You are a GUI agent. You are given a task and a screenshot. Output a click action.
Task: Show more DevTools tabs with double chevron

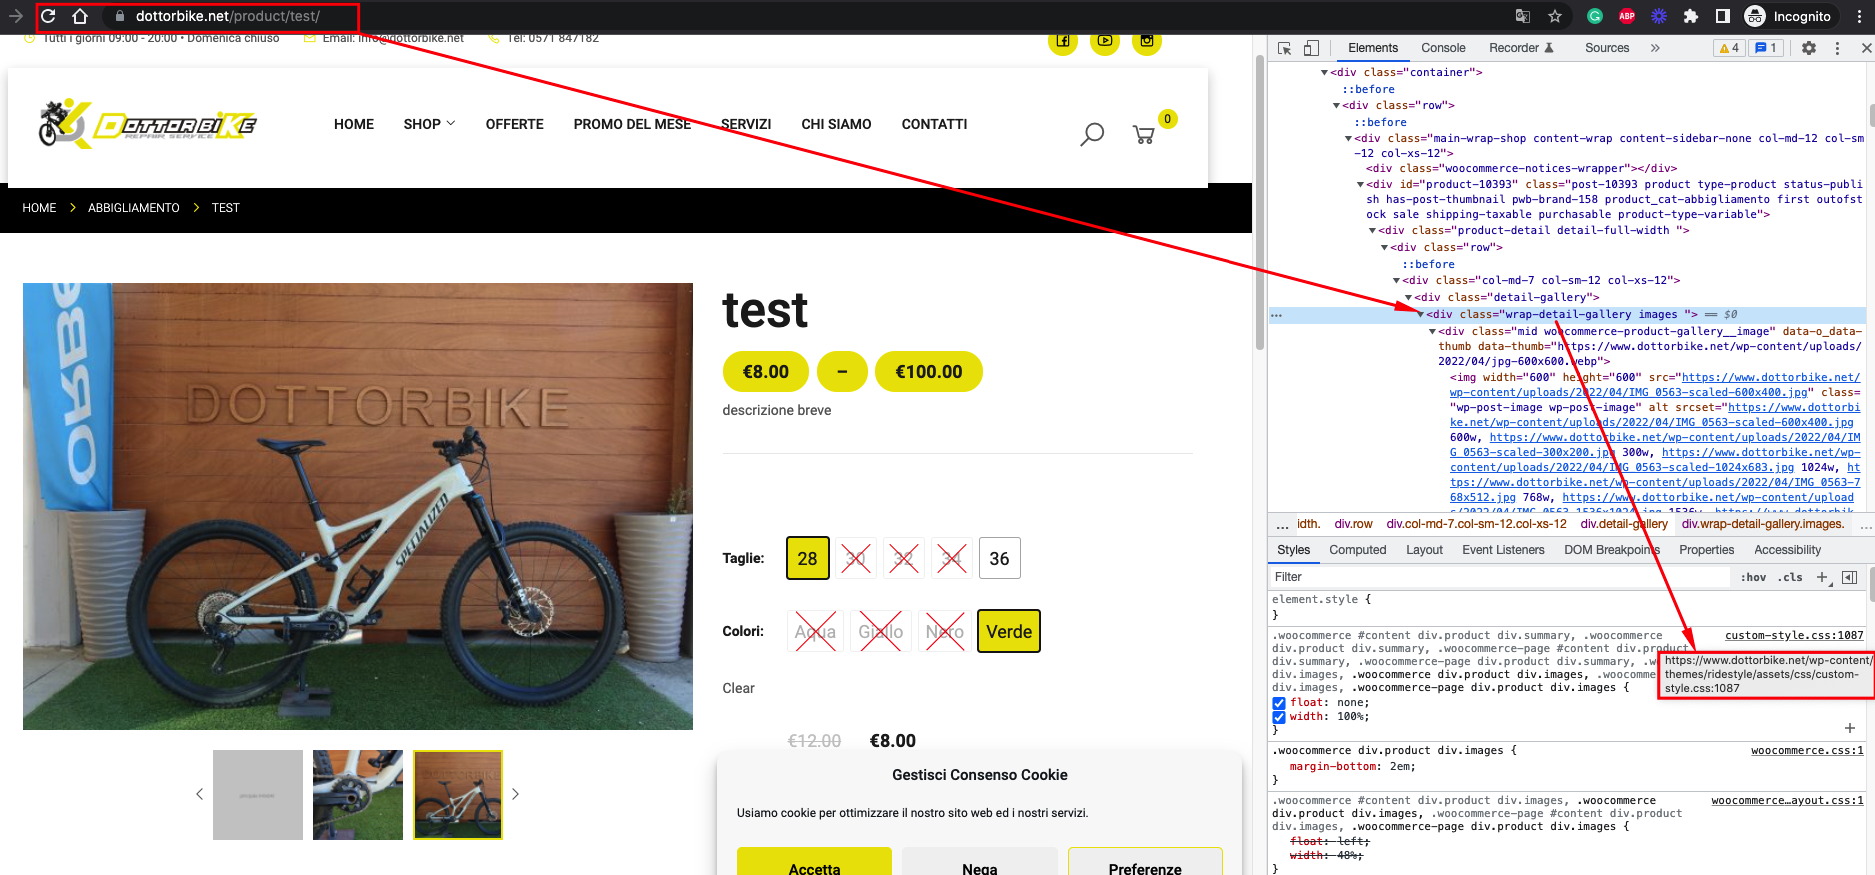pos(1655,48)
